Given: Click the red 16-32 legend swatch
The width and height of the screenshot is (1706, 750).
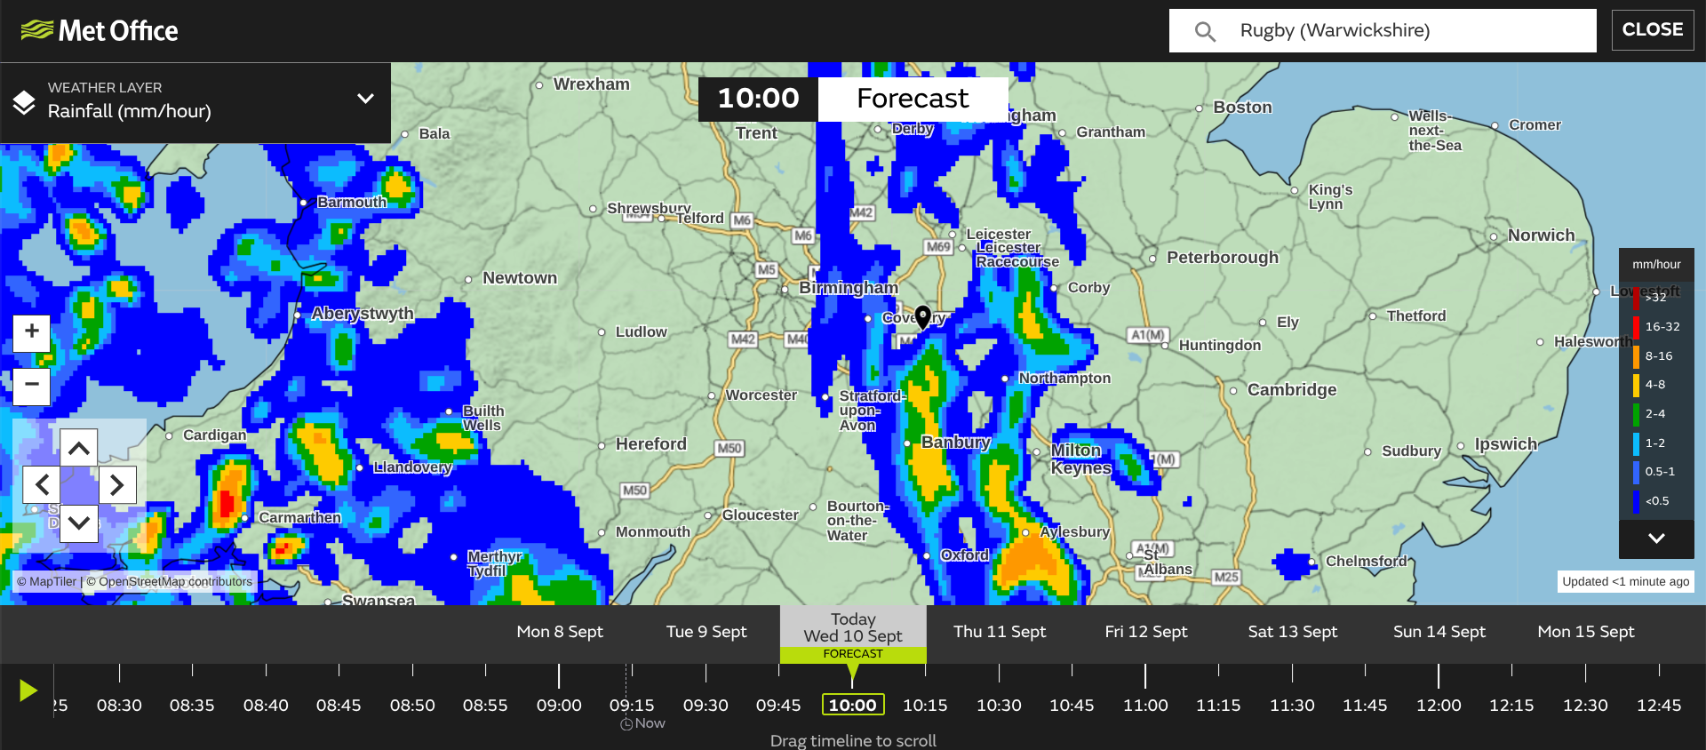Looking at the screenshot, I should (x=1637, y=327).
